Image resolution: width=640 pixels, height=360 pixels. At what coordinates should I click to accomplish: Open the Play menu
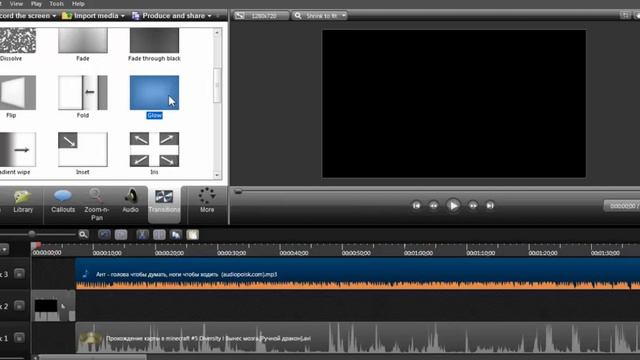(x=36, y=4)
